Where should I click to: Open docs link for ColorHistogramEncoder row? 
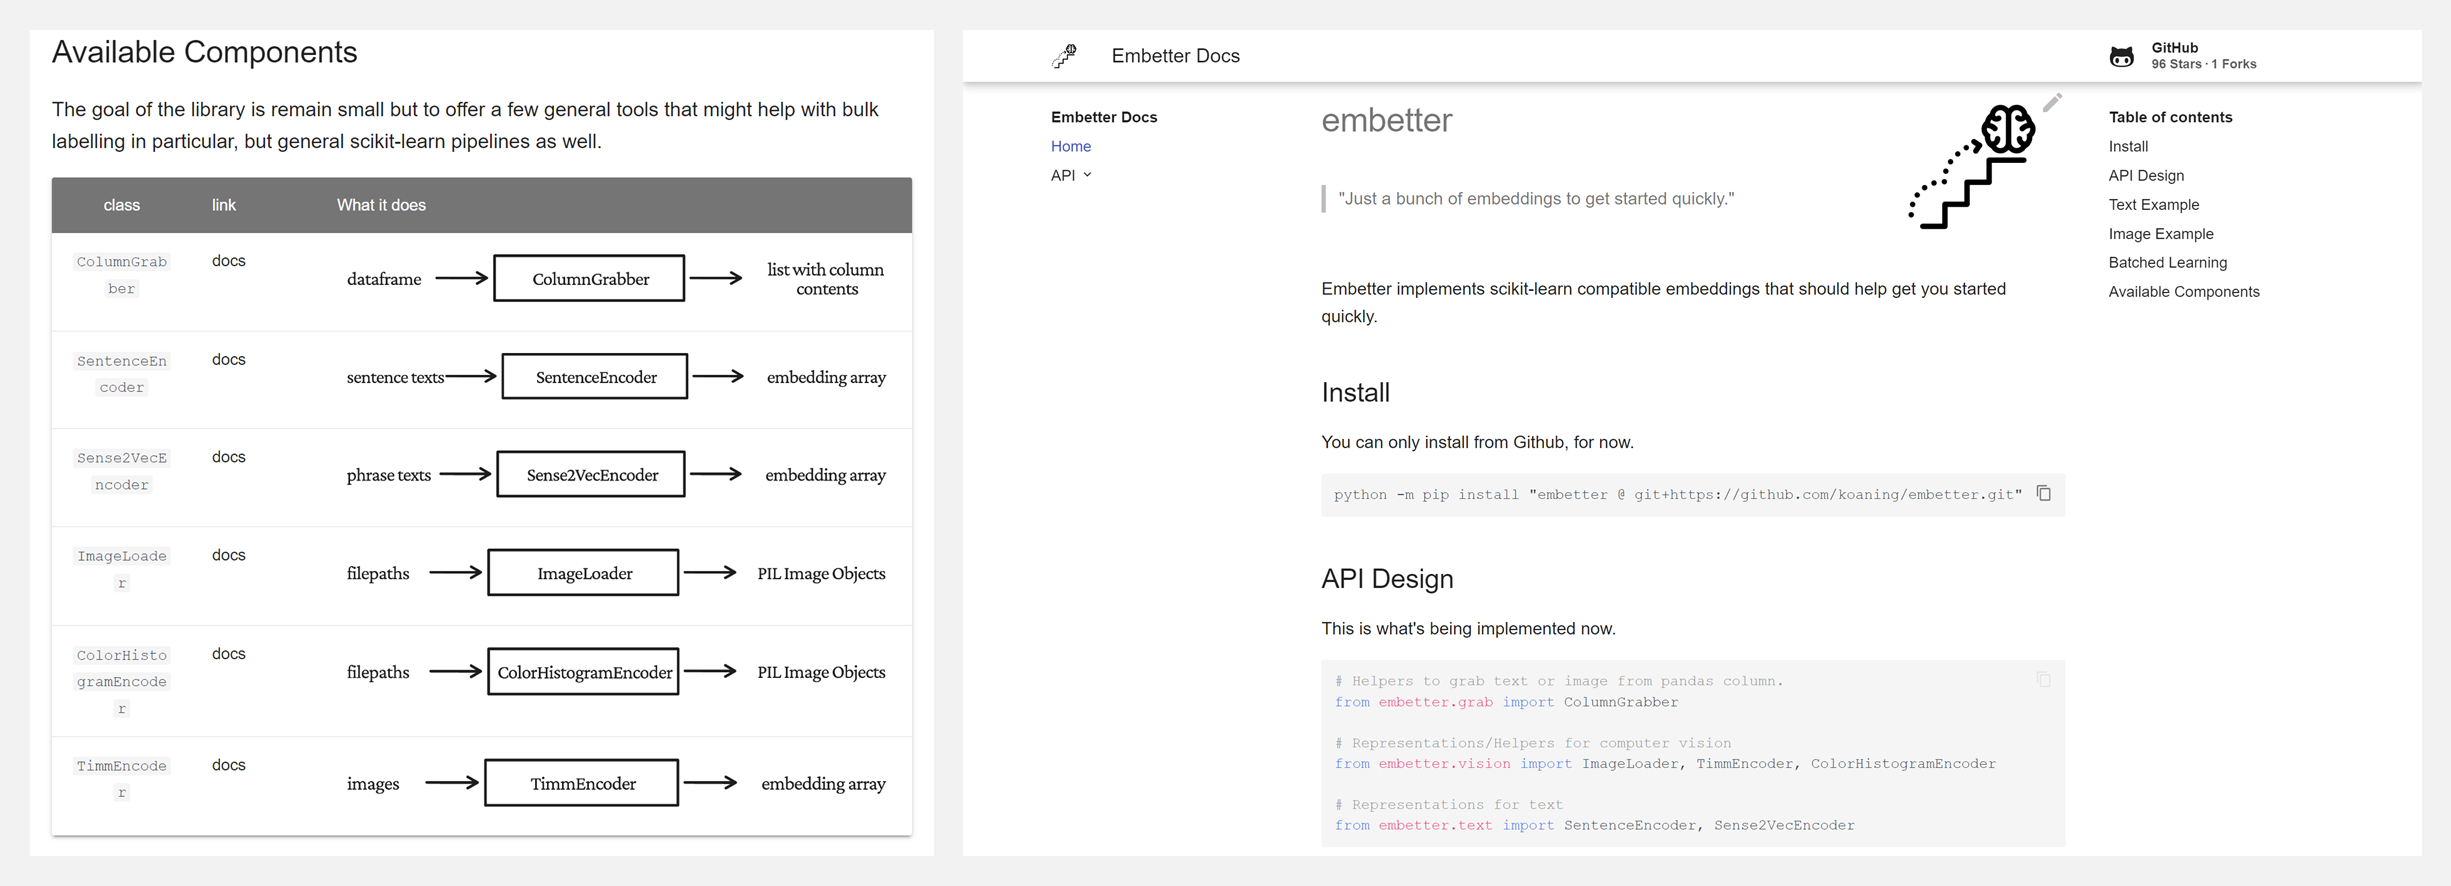229,653
